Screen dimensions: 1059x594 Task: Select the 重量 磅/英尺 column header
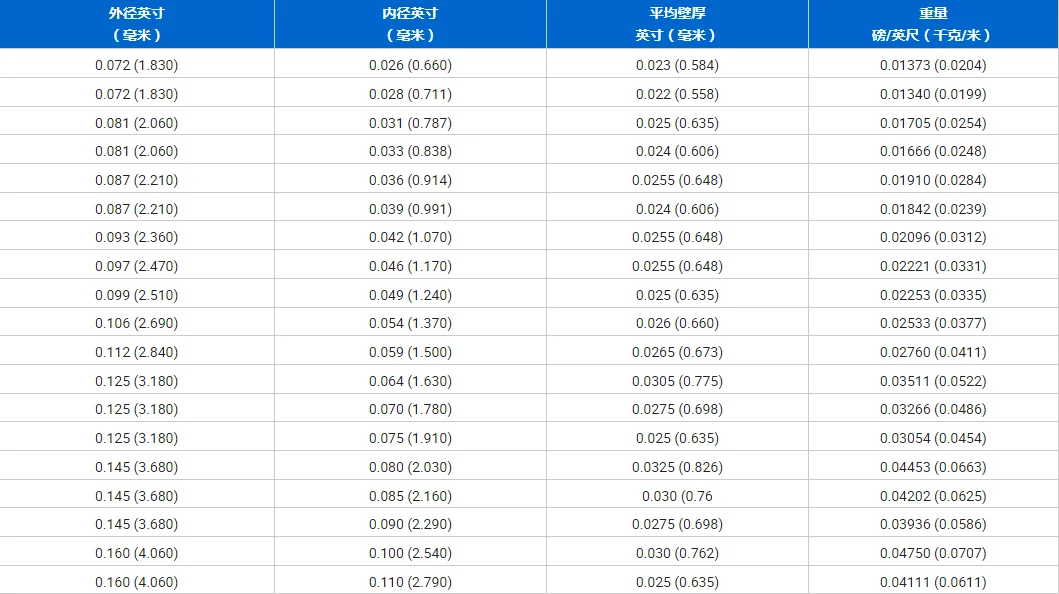tap(932, 24)
